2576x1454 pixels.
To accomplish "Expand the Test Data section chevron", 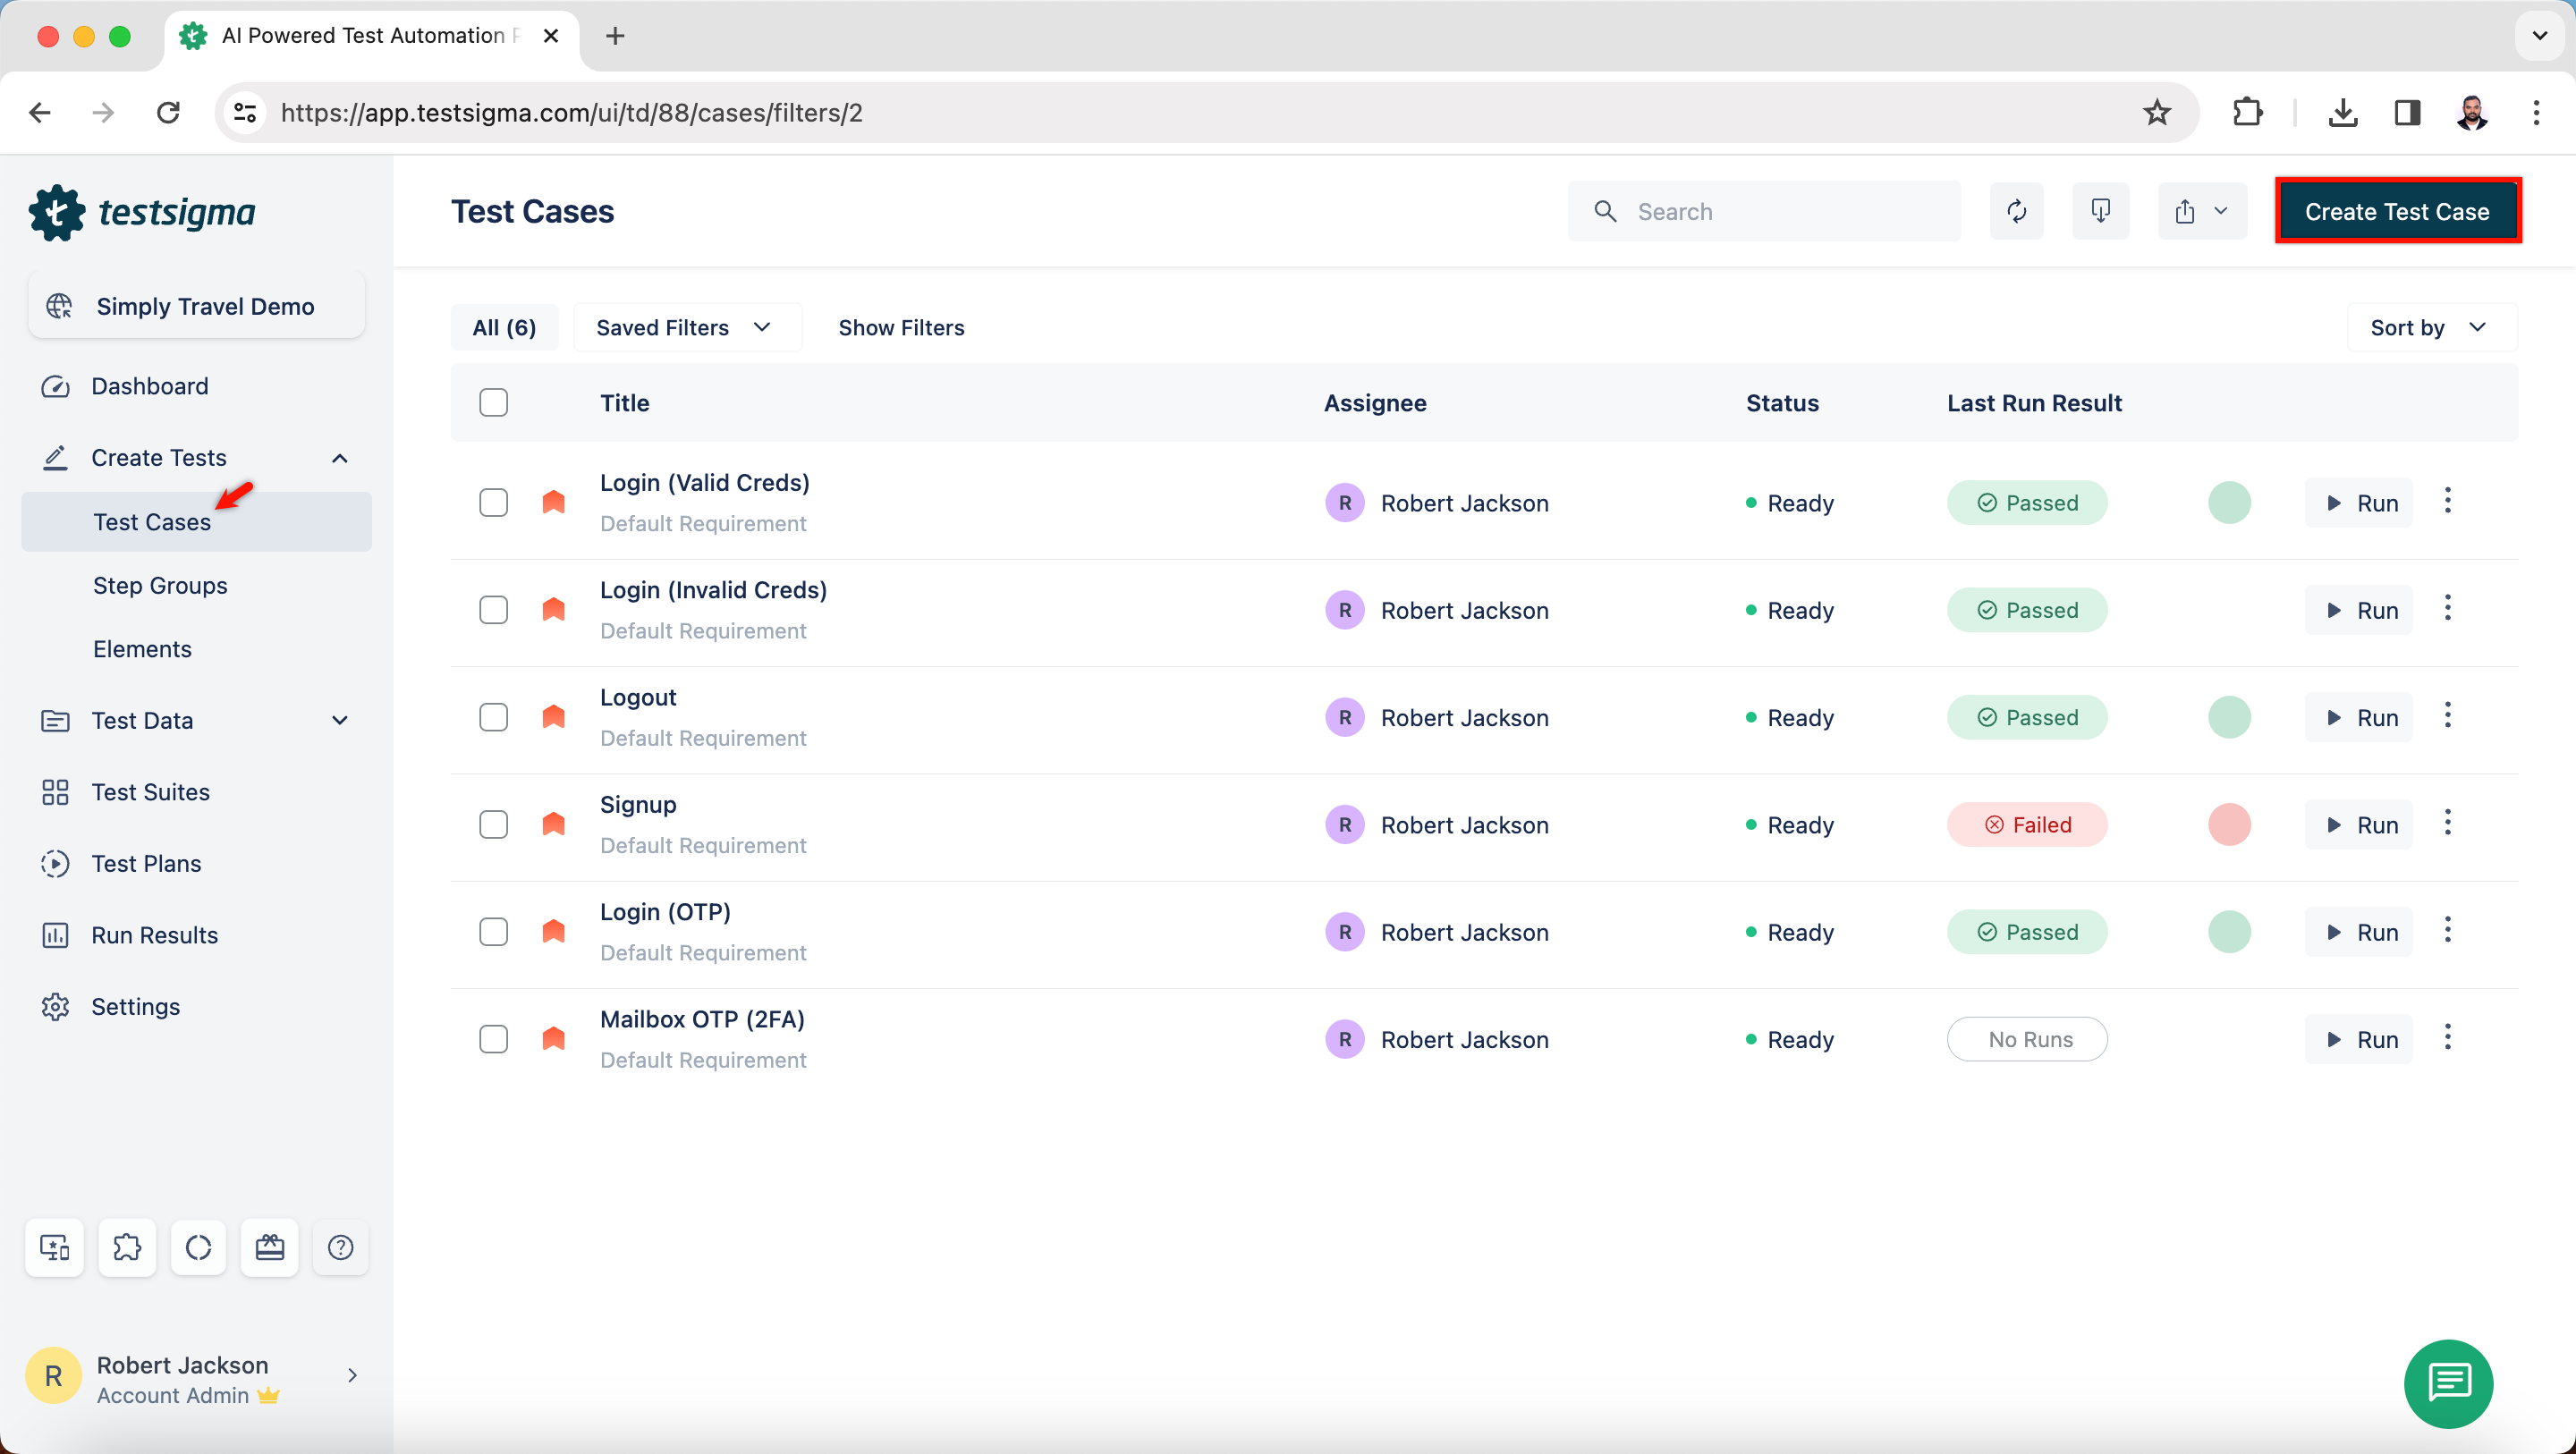I will pyautogui.click(x=340, y=720).
